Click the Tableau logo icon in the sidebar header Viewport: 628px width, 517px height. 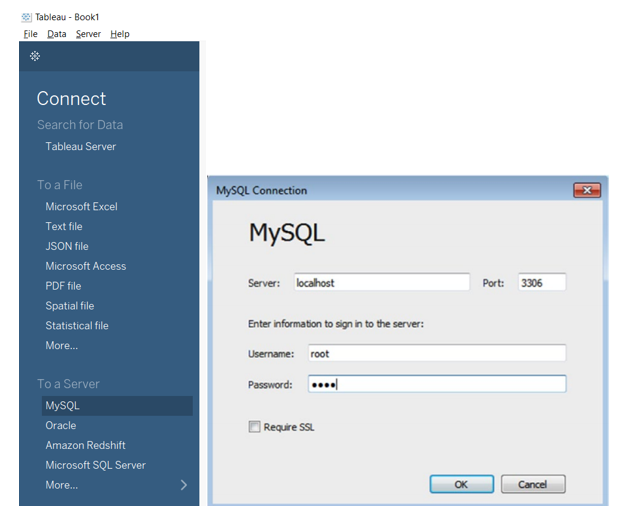pos(35,56)
